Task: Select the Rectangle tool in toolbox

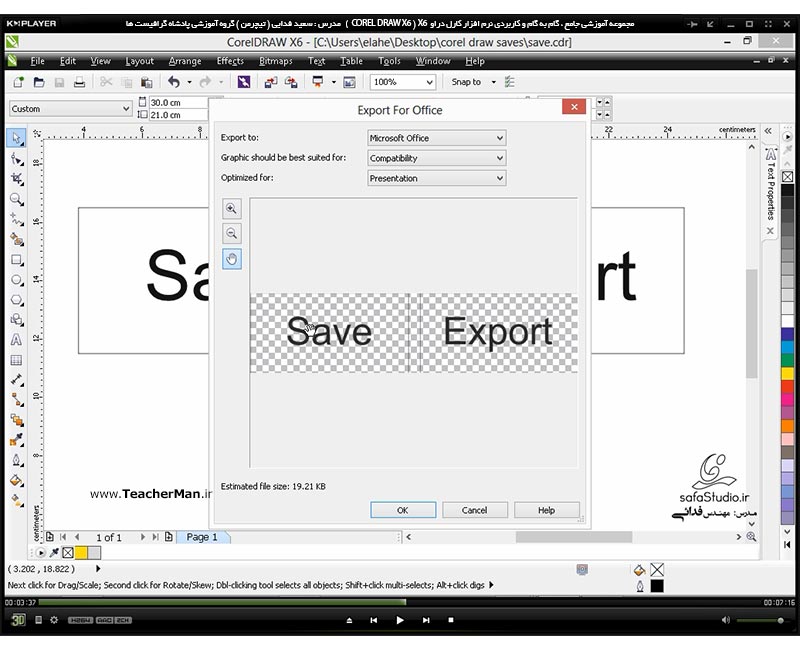Action: tap(16, 260)
